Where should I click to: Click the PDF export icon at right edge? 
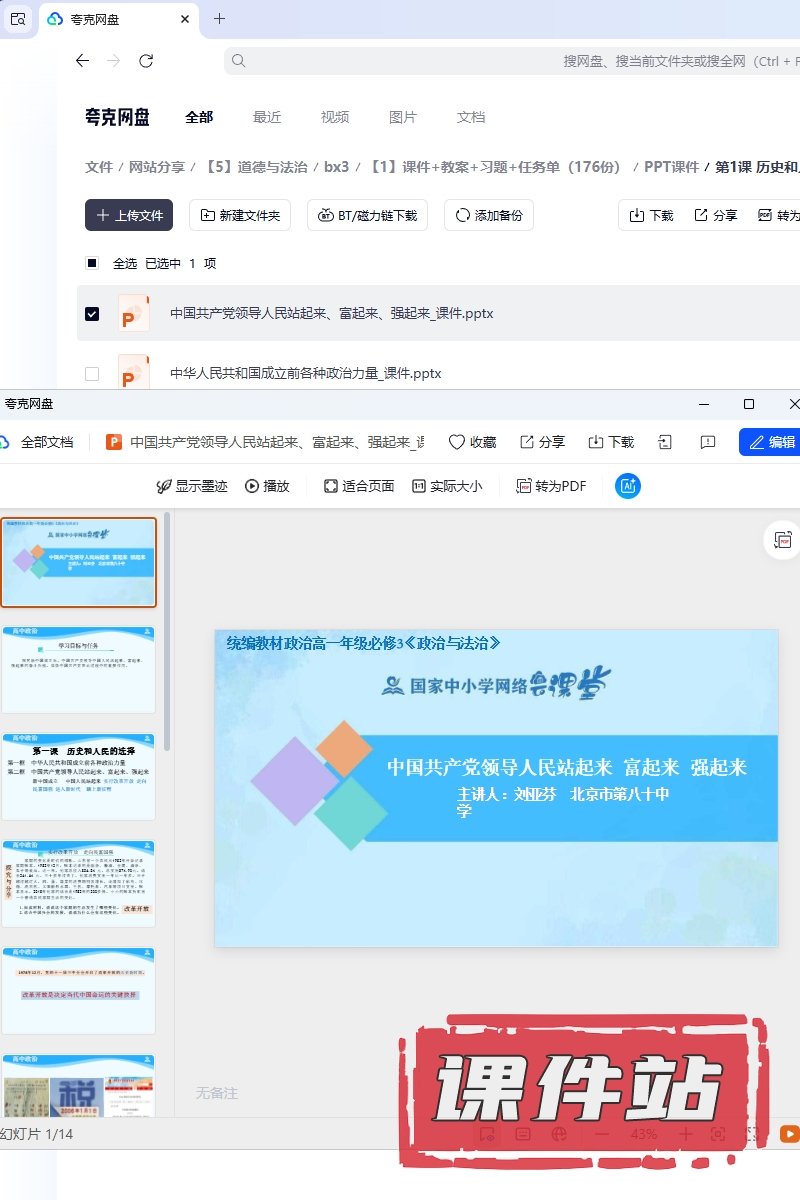(782, 540)
